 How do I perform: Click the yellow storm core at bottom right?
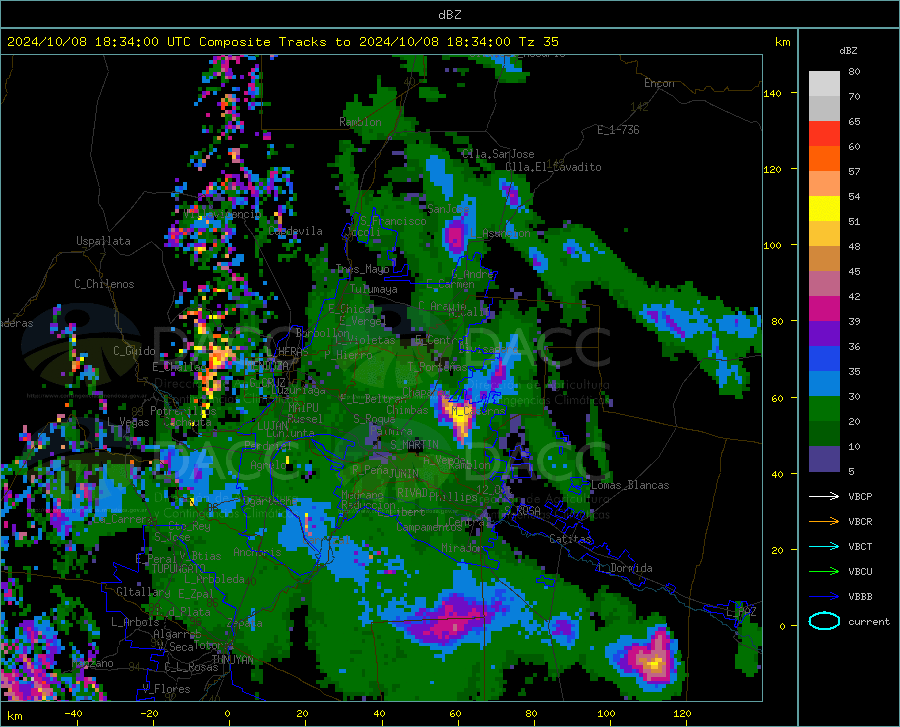point(654,665)
